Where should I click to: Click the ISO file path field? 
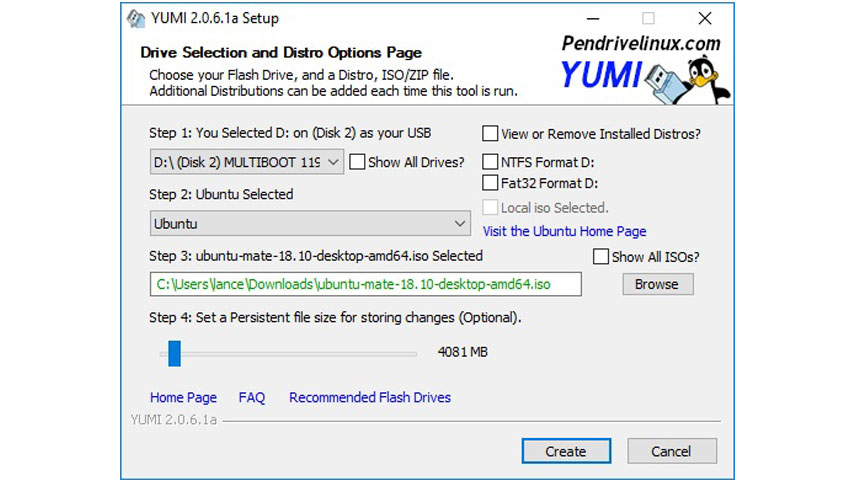pyautogui.click(x=366, y=284)
